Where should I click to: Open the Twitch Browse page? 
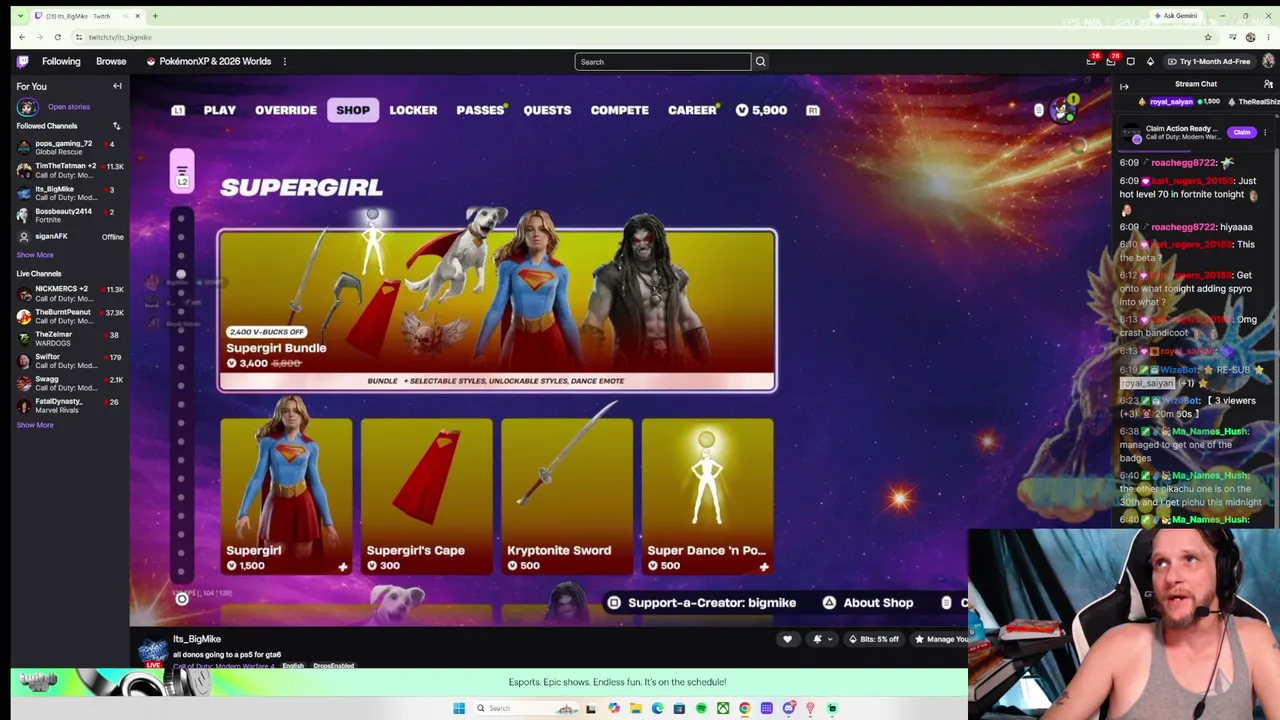coord(111,61)
